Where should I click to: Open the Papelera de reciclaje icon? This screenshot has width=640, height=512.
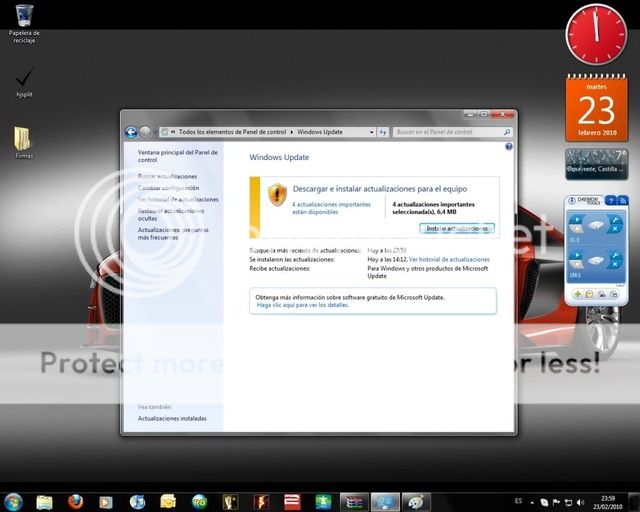click(24, 24)
